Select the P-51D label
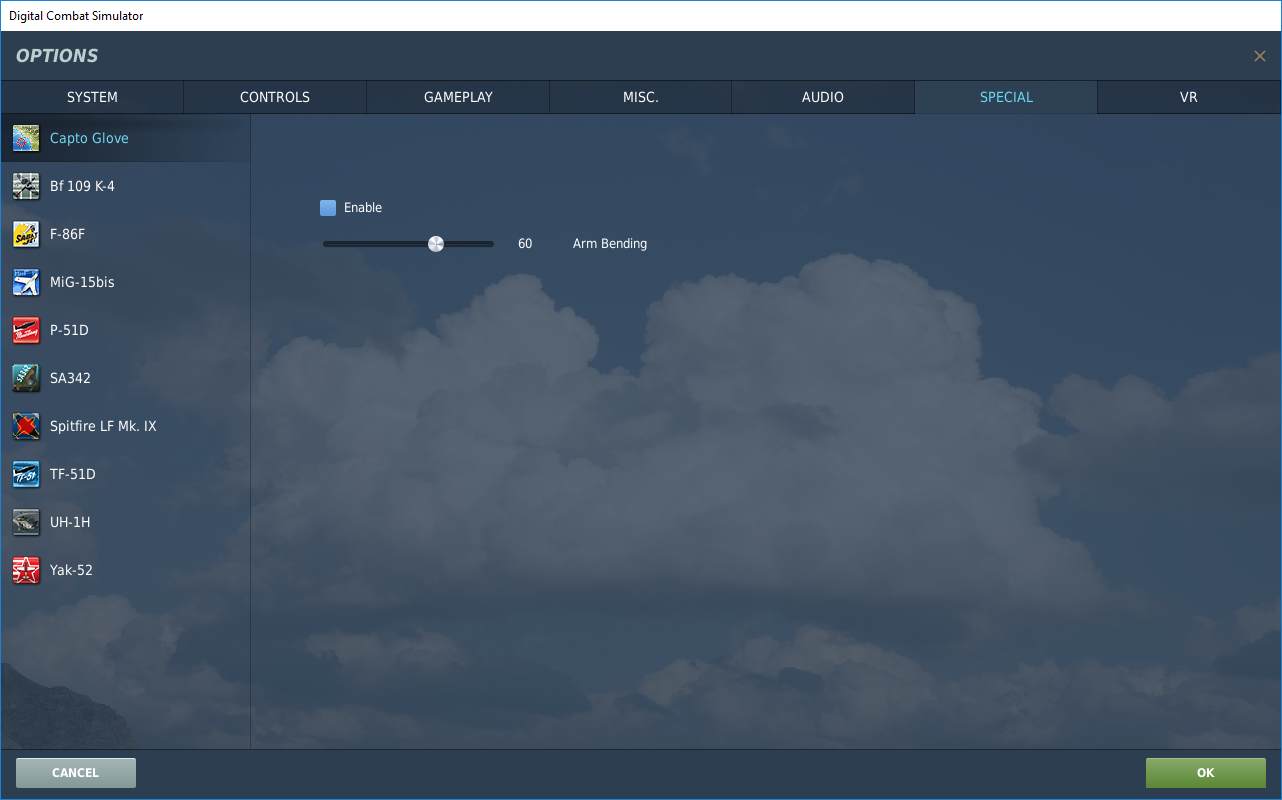The width and height of the screenshot is (1282, 800). (69, 330)
